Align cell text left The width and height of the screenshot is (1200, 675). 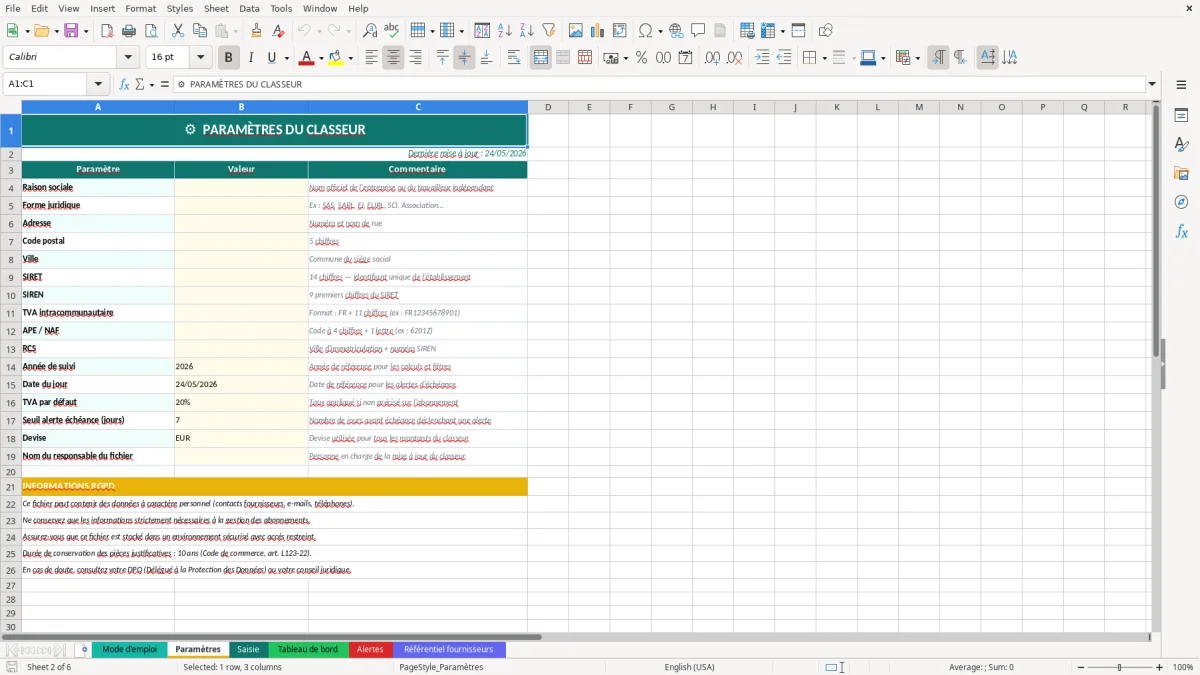[372, 58]
